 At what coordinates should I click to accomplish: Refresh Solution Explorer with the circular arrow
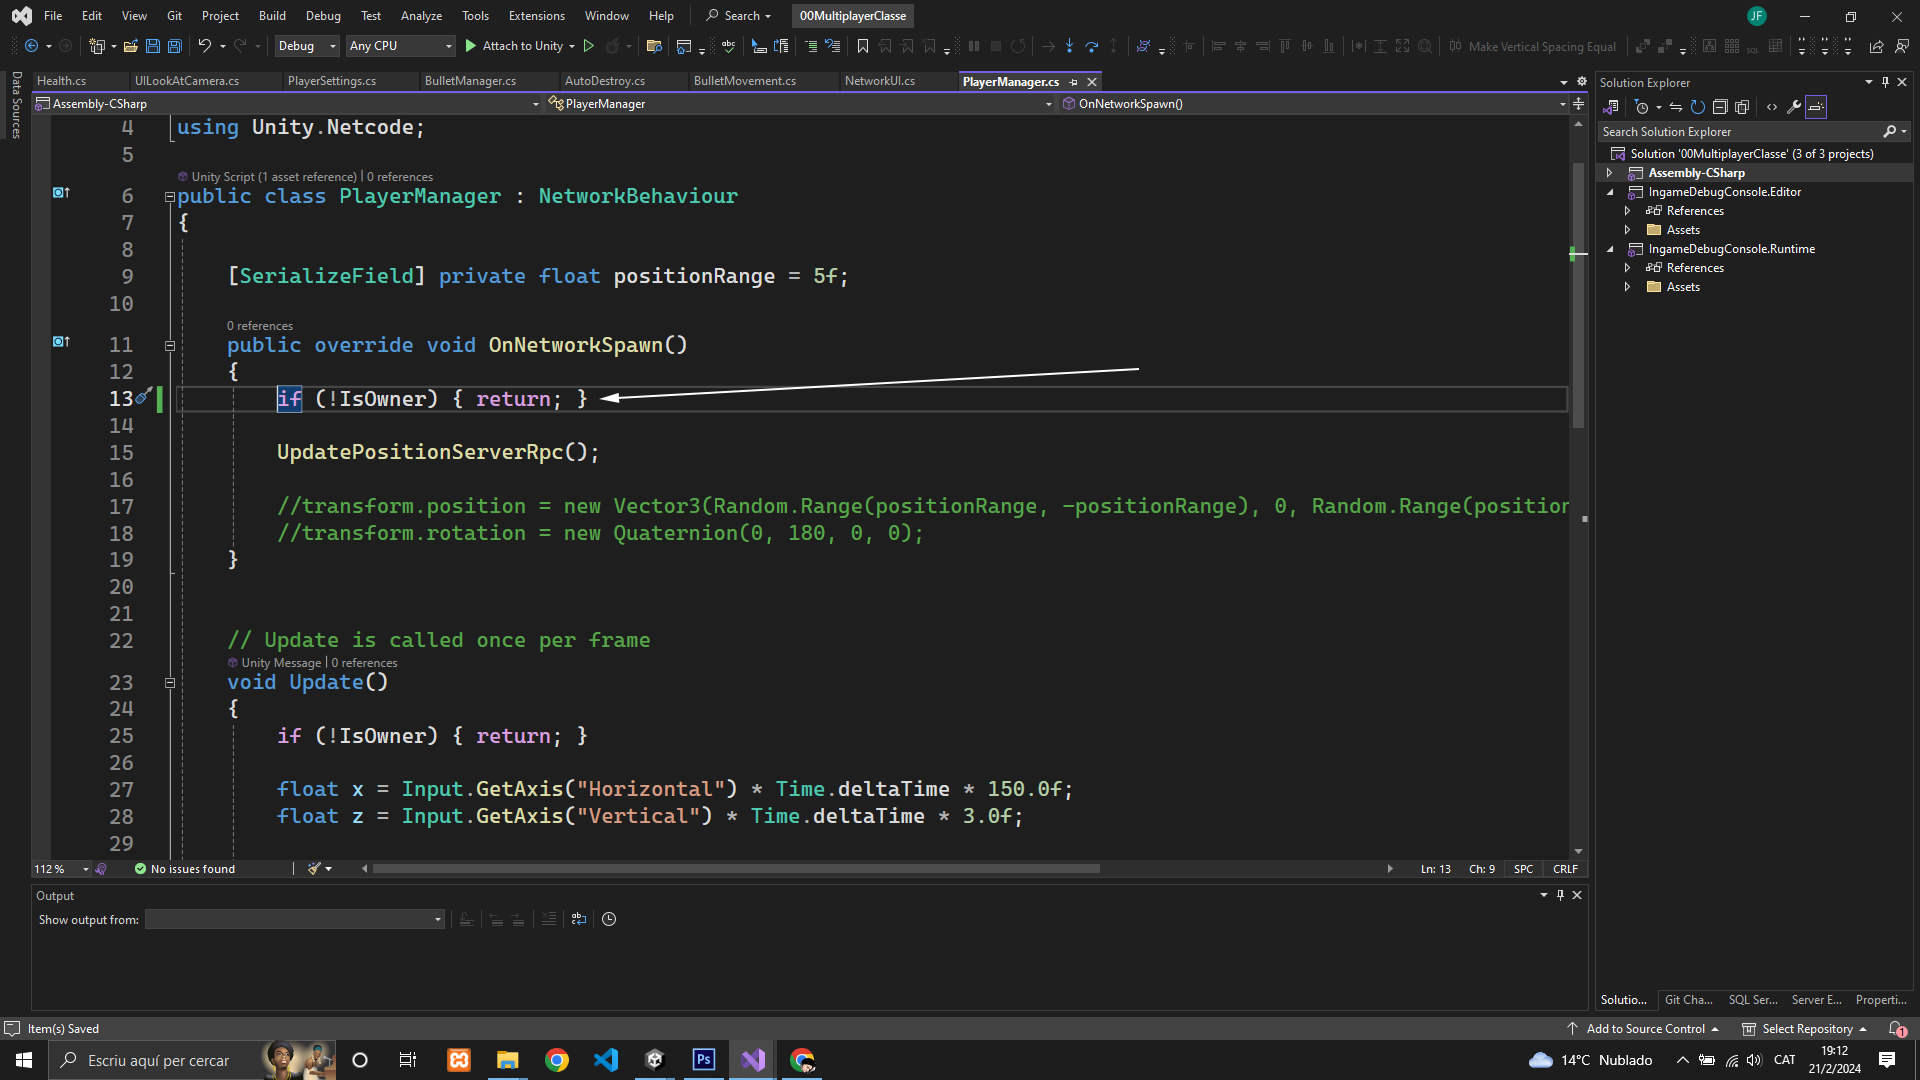(1697, 107)
